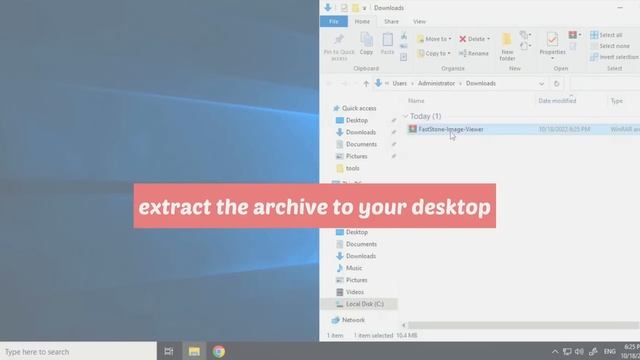Click the Rename button in ribbon
Image resolution: width=640 pixels, height=360 pixels.
point(473,53)
